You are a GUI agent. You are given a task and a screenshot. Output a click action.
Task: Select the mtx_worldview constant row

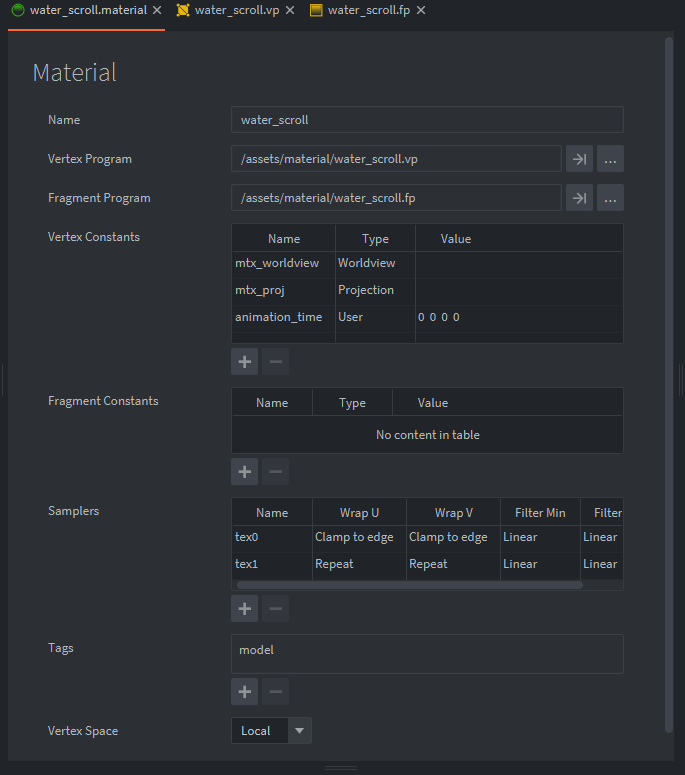(x=277, y=263)
